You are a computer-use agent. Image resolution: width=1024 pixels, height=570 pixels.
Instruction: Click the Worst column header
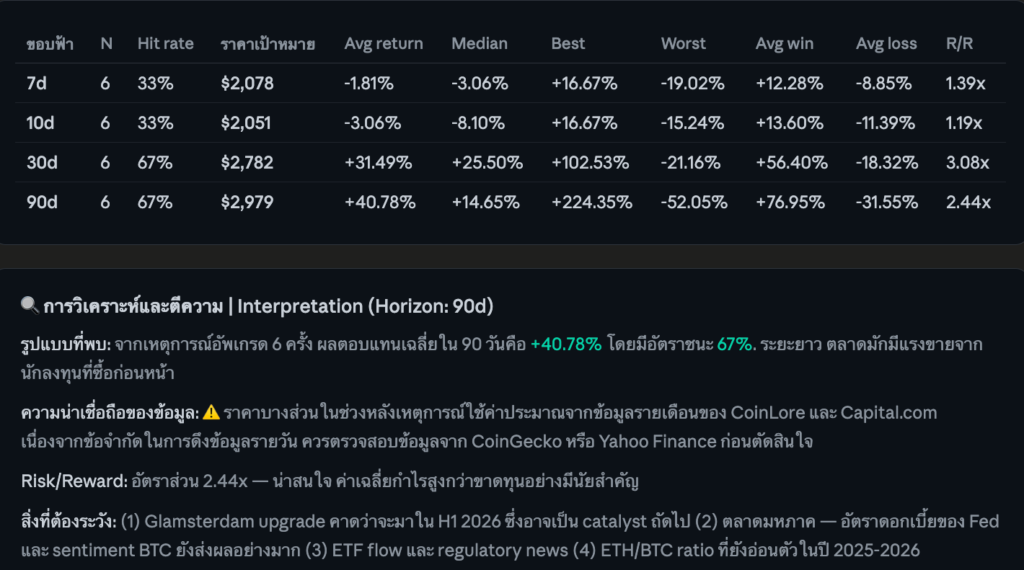pos(683,44)
